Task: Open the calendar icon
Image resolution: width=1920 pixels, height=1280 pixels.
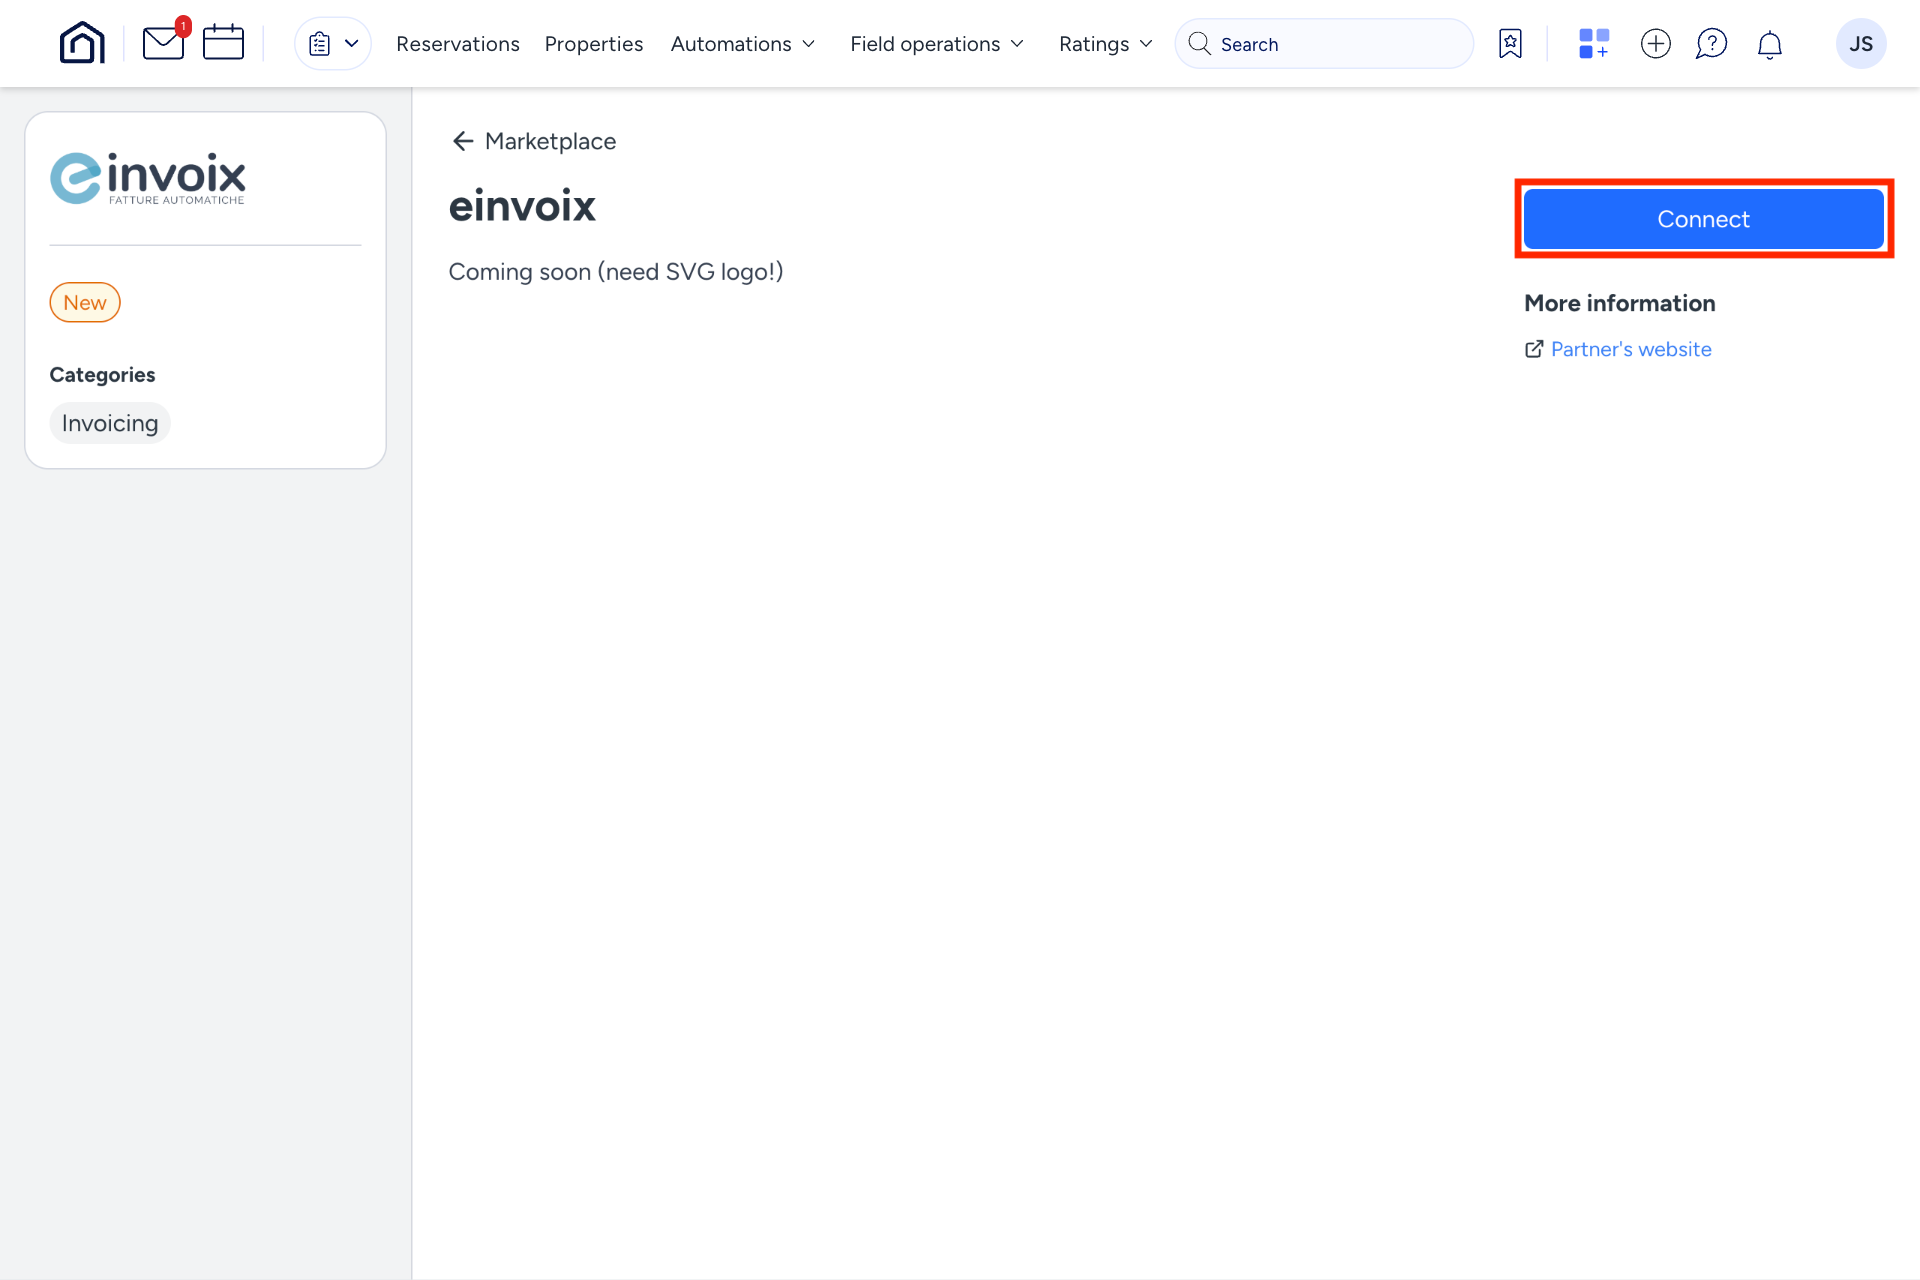Action: [222, 42]
